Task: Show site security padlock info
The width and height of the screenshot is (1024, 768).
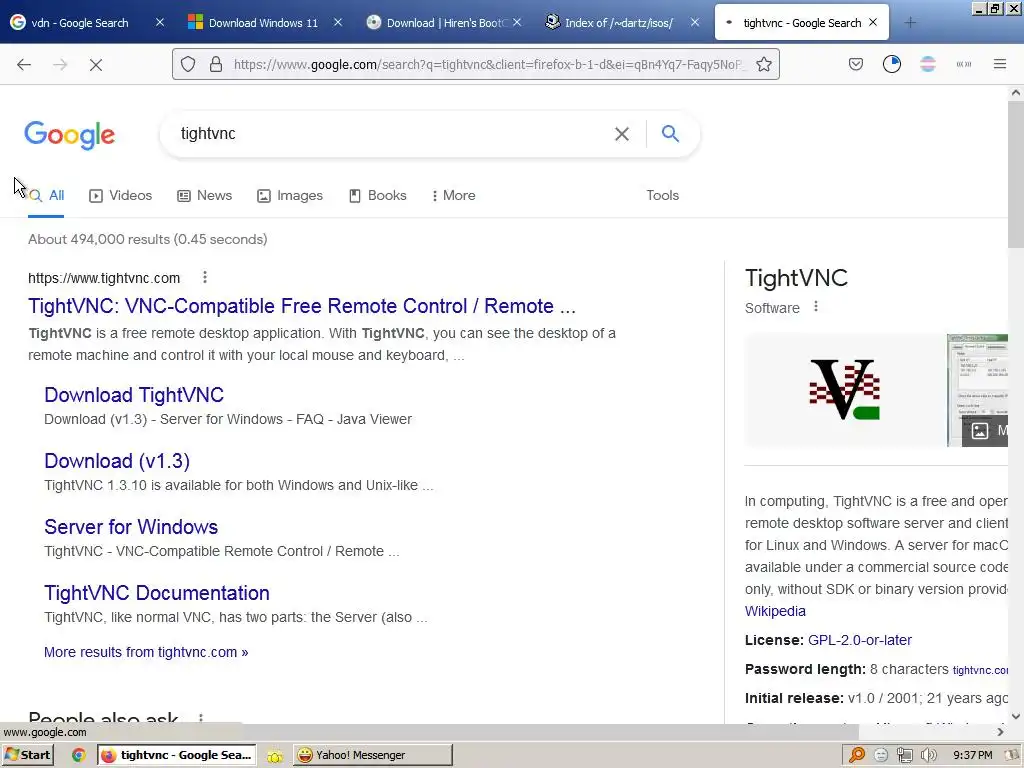Action: click(216, 64)
